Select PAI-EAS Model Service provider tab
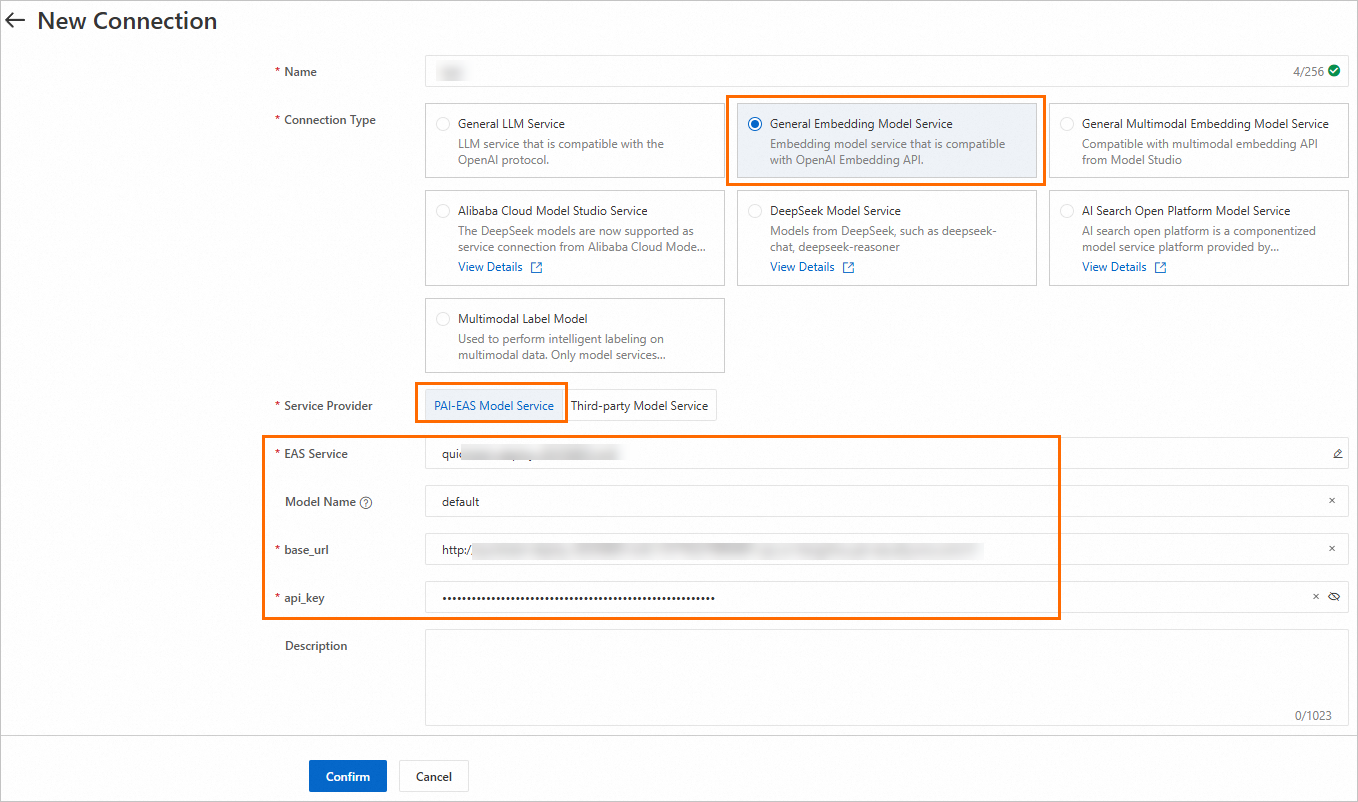Image resolution: width=1358 pixels, height=802 pixels. (x=493, y=406)
